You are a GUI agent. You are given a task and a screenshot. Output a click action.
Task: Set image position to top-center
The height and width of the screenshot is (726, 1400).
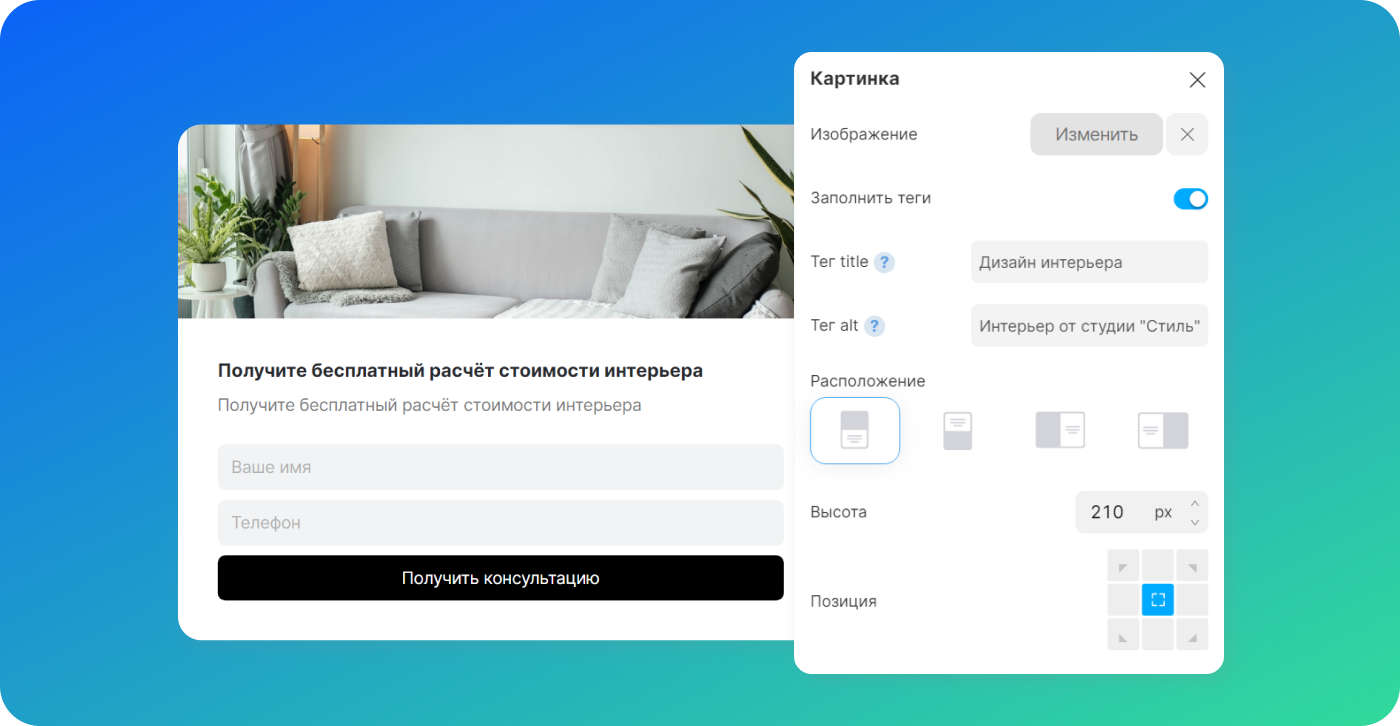(x=1158, y=565)
